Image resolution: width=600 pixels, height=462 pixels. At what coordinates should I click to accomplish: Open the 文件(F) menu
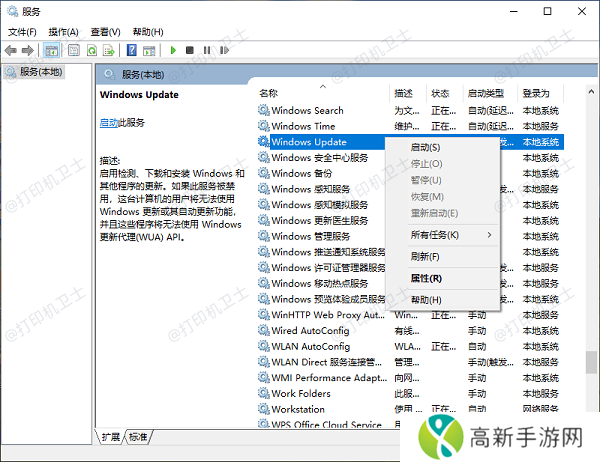point(22,32)
